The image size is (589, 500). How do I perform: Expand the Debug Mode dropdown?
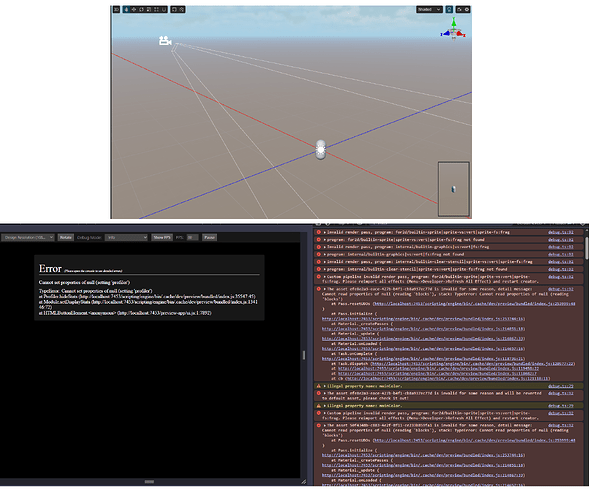coord(126,237)
